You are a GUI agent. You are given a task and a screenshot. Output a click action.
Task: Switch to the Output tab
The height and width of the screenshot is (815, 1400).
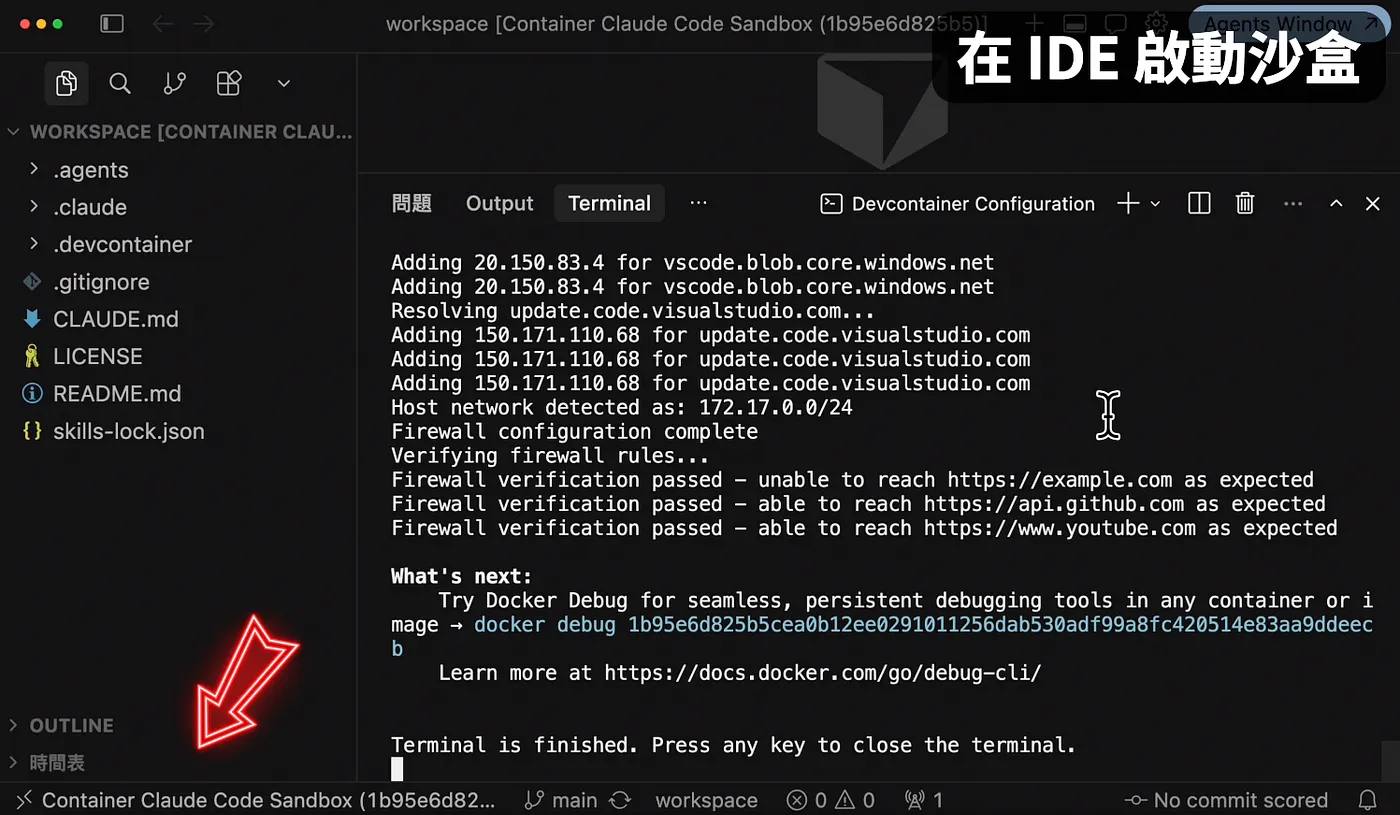point(500,204)
